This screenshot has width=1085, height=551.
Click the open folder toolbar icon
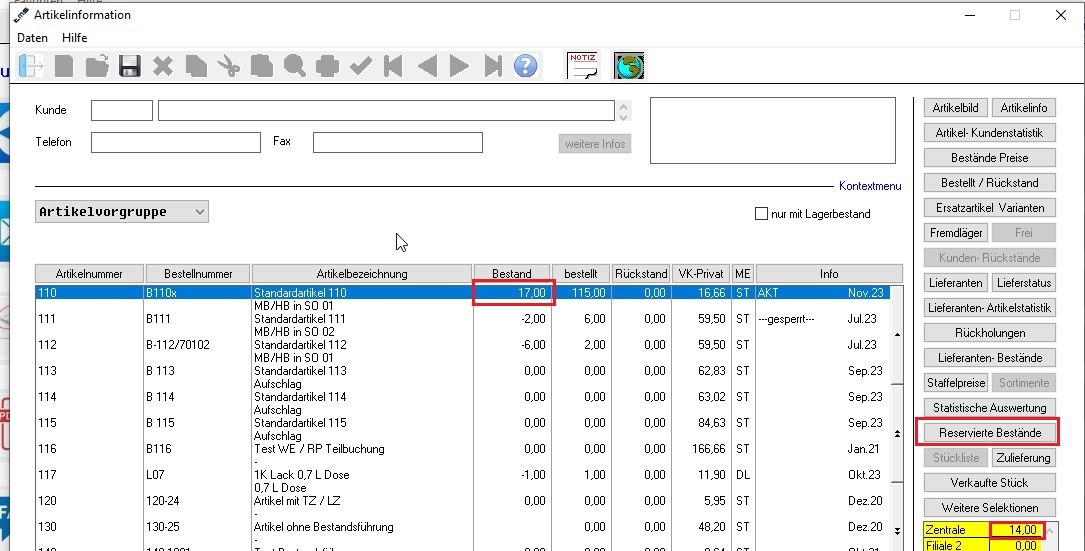click(97, 66)
